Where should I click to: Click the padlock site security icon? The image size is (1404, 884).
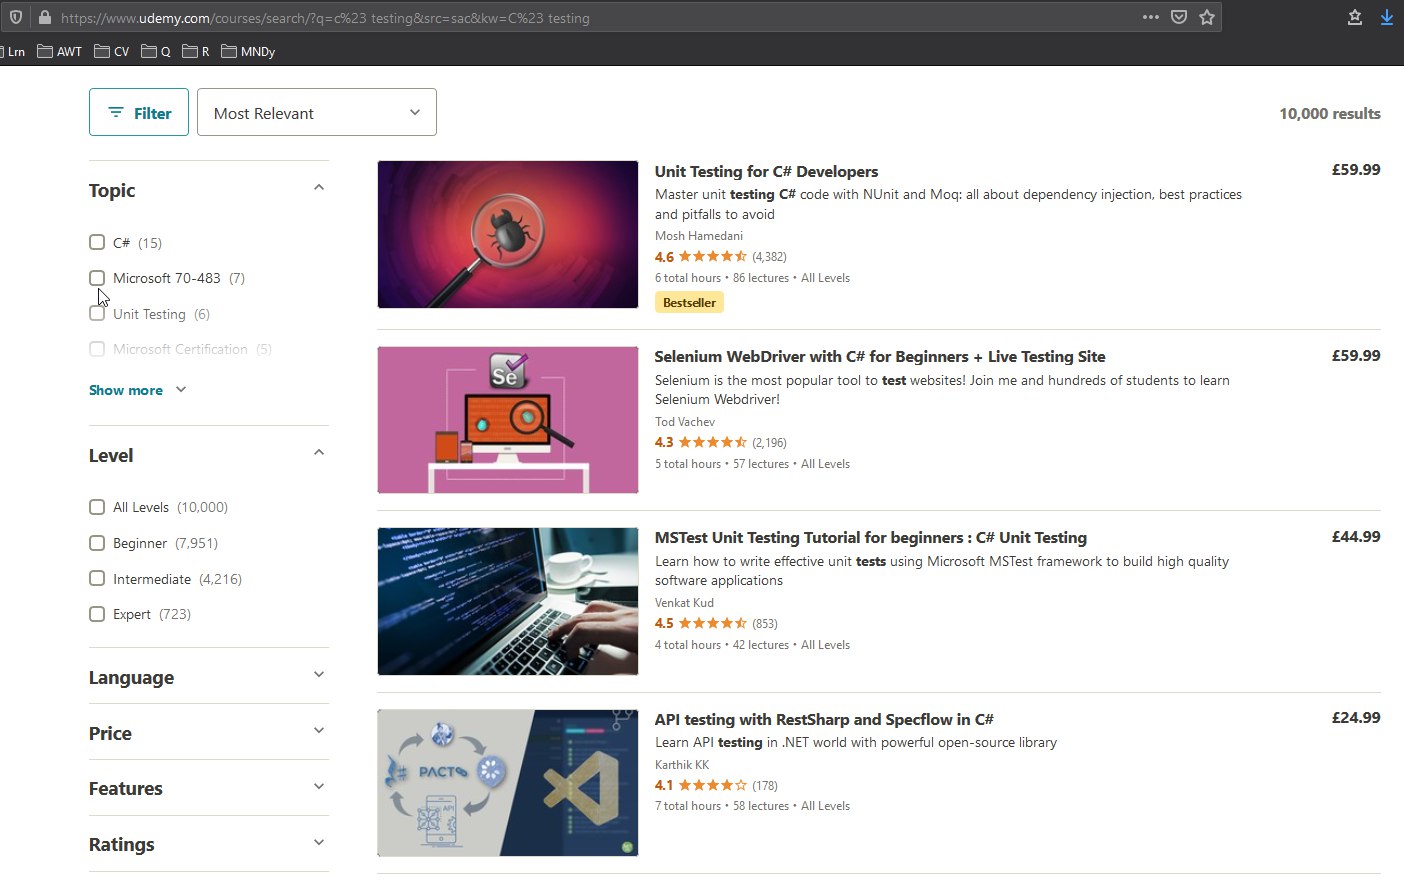(44, 17)
